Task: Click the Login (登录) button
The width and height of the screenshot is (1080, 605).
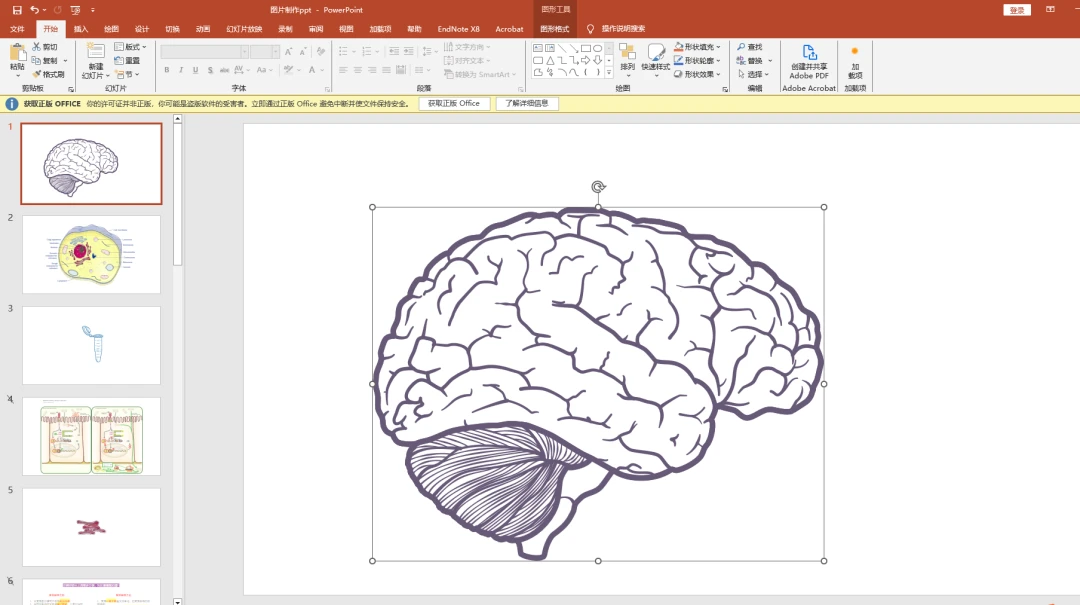Action: click(x=1017, y=10)
